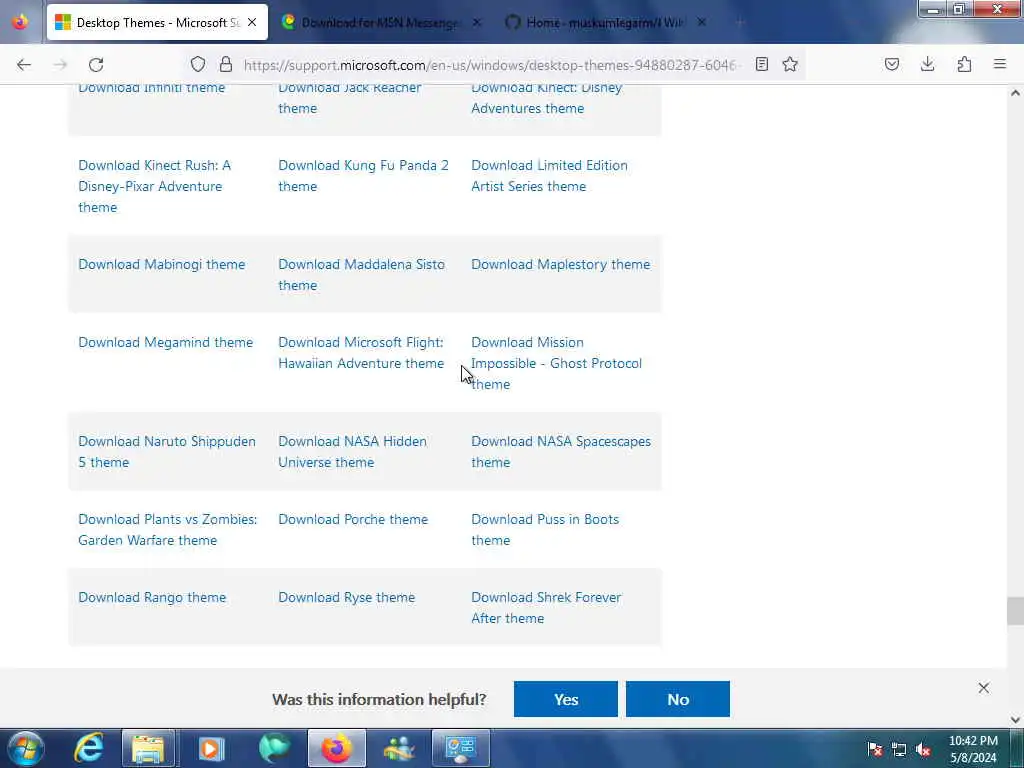
Task: Open the taskbar clock and date
Action: 973,749
